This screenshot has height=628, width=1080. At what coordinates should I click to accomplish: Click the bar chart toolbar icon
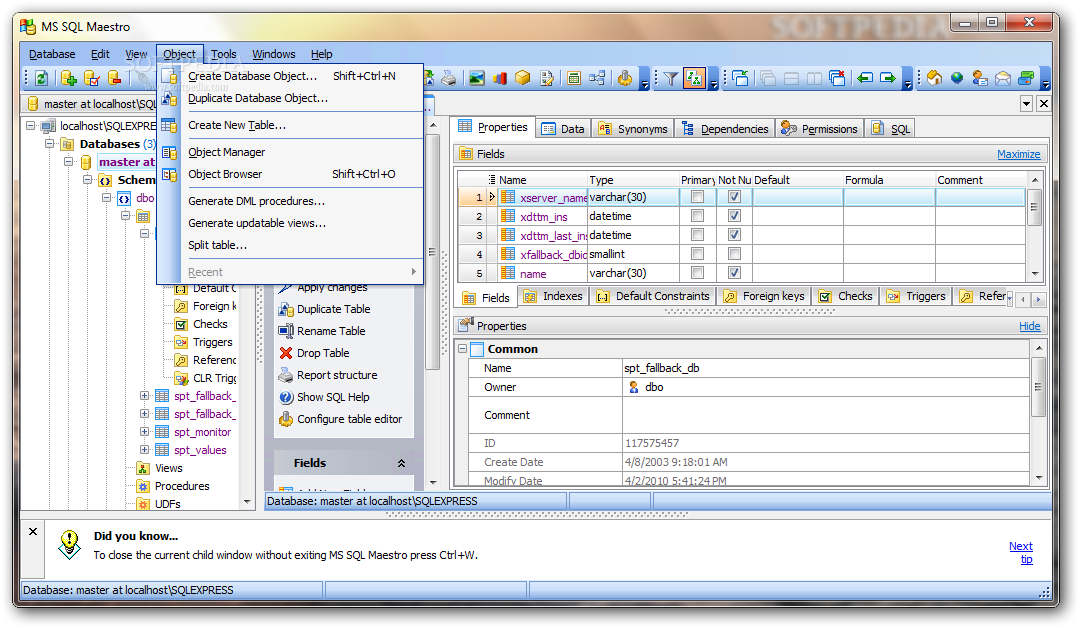[x=500, y=78]
